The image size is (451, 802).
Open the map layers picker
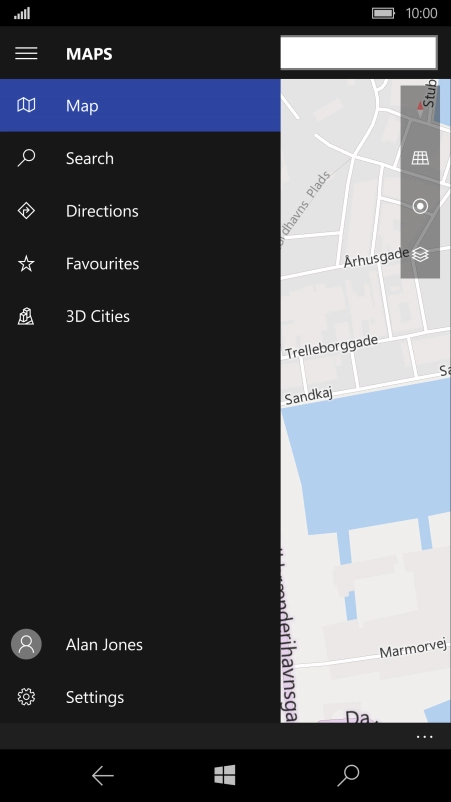420,254
